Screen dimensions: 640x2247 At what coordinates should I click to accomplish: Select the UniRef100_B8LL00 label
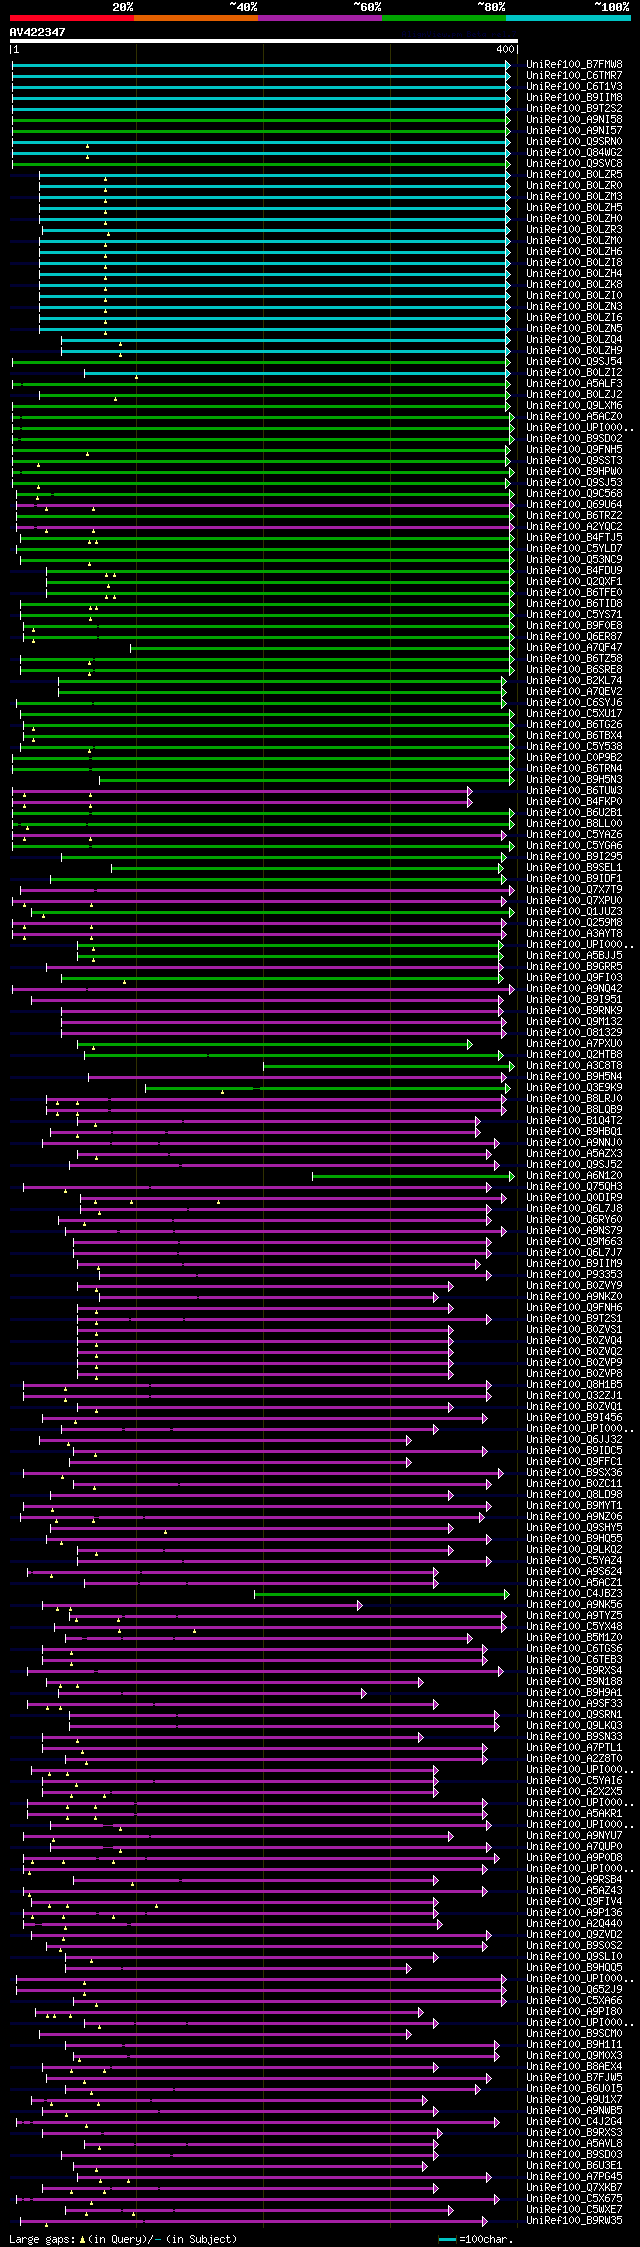point(574,823)
